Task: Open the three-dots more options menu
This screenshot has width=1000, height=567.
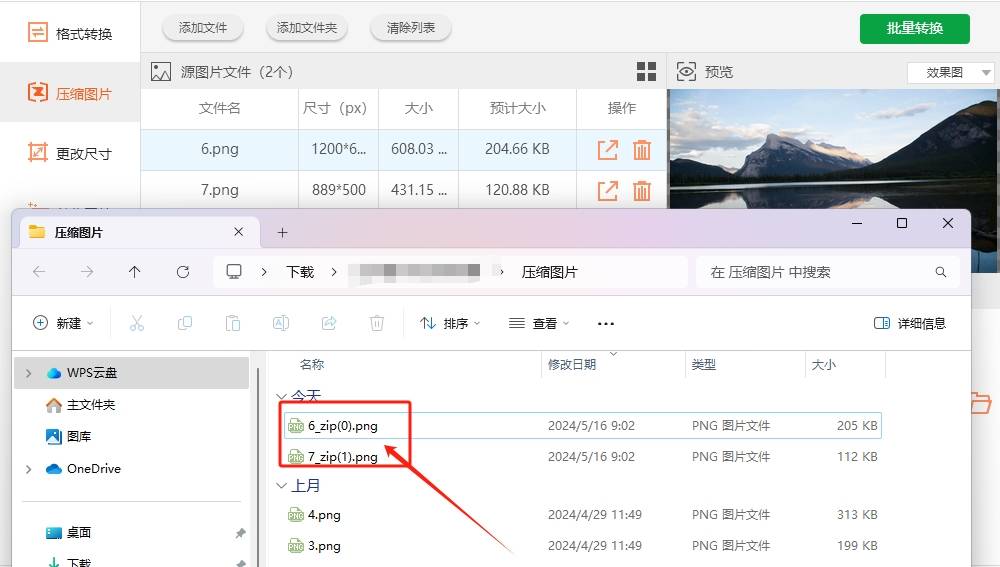Action: click(x=606, y=323)
